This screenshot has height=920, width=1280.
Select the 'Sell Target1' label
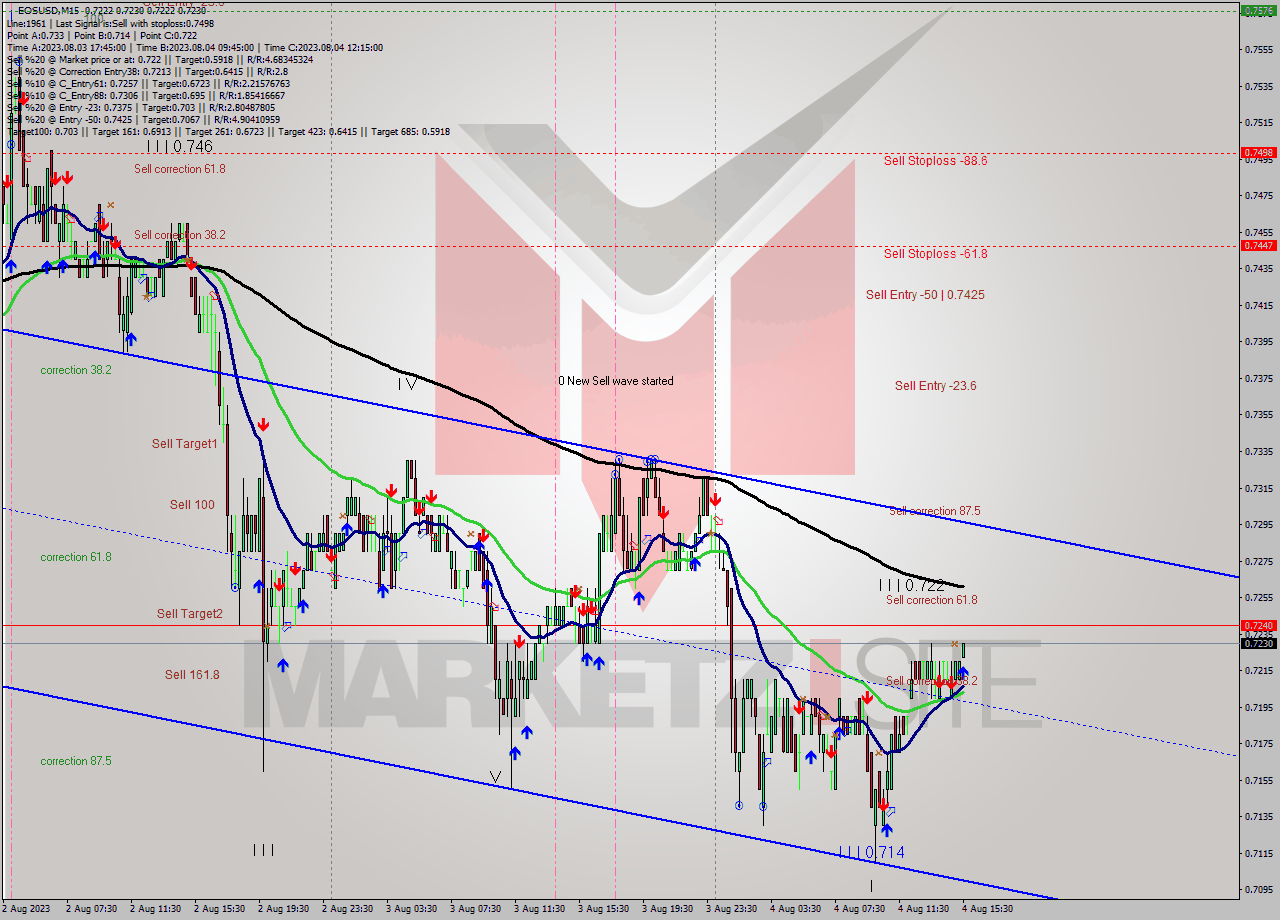184,443
